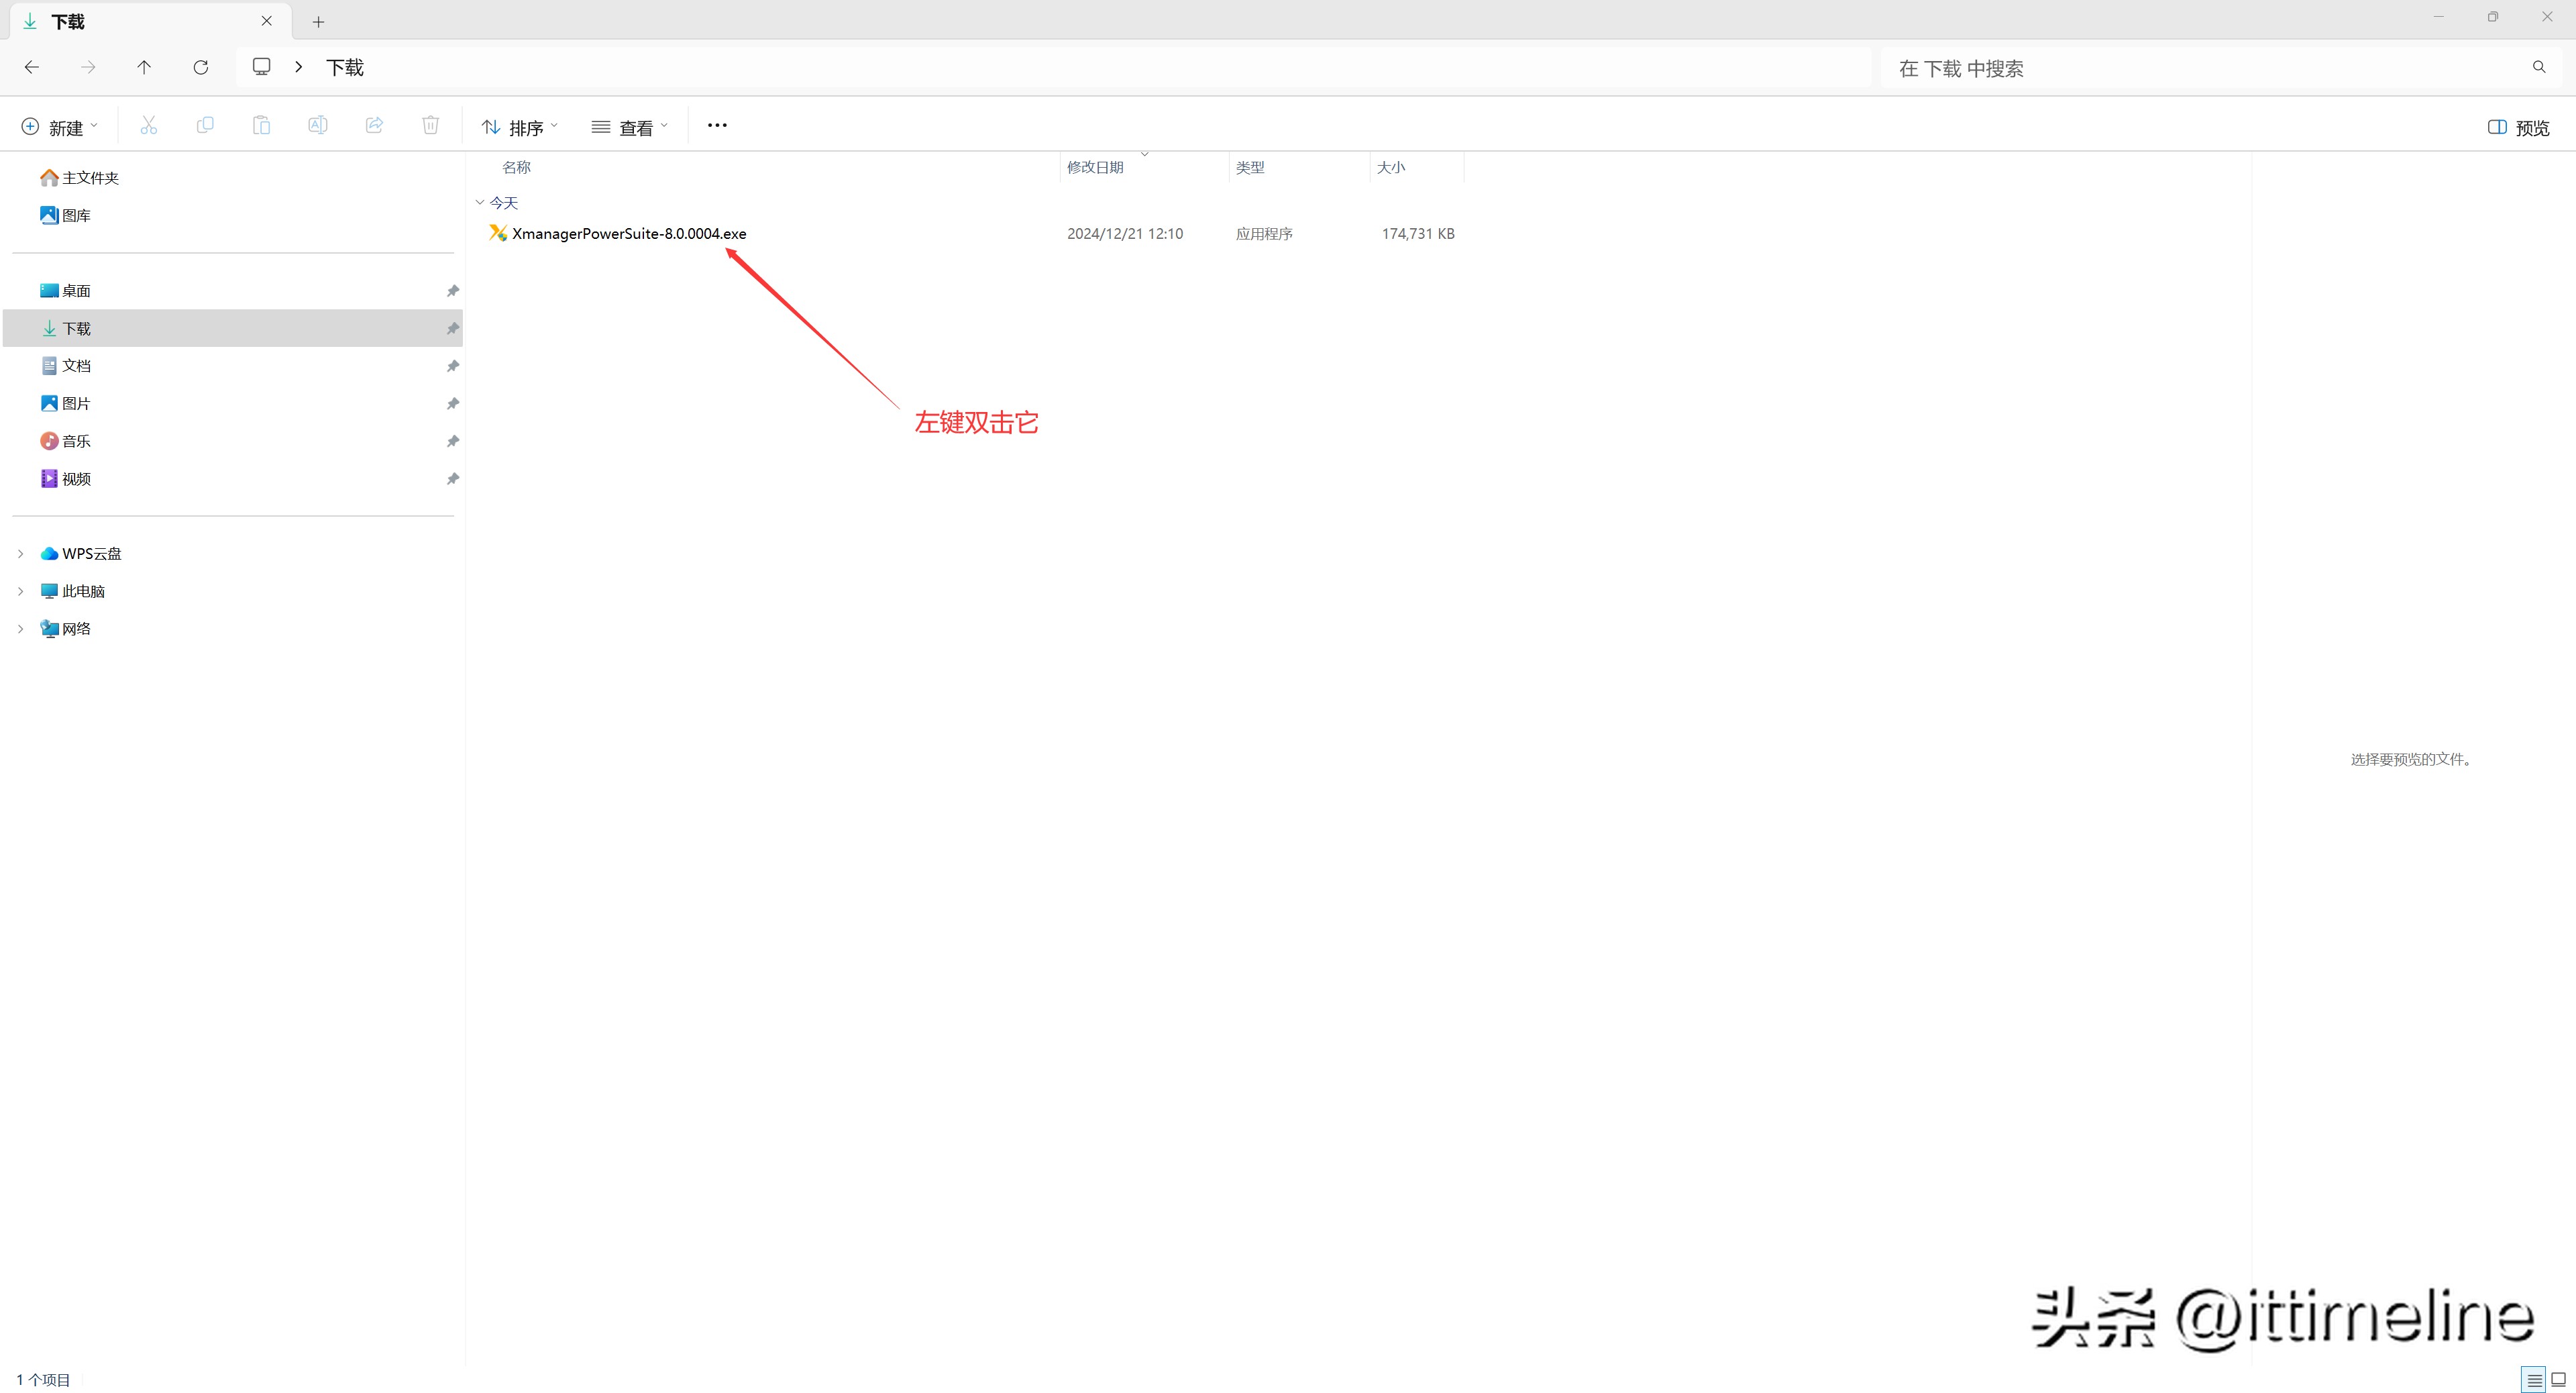Go up one directory level
Viewport: 2576px width, 1393px height.
point(144,67)
